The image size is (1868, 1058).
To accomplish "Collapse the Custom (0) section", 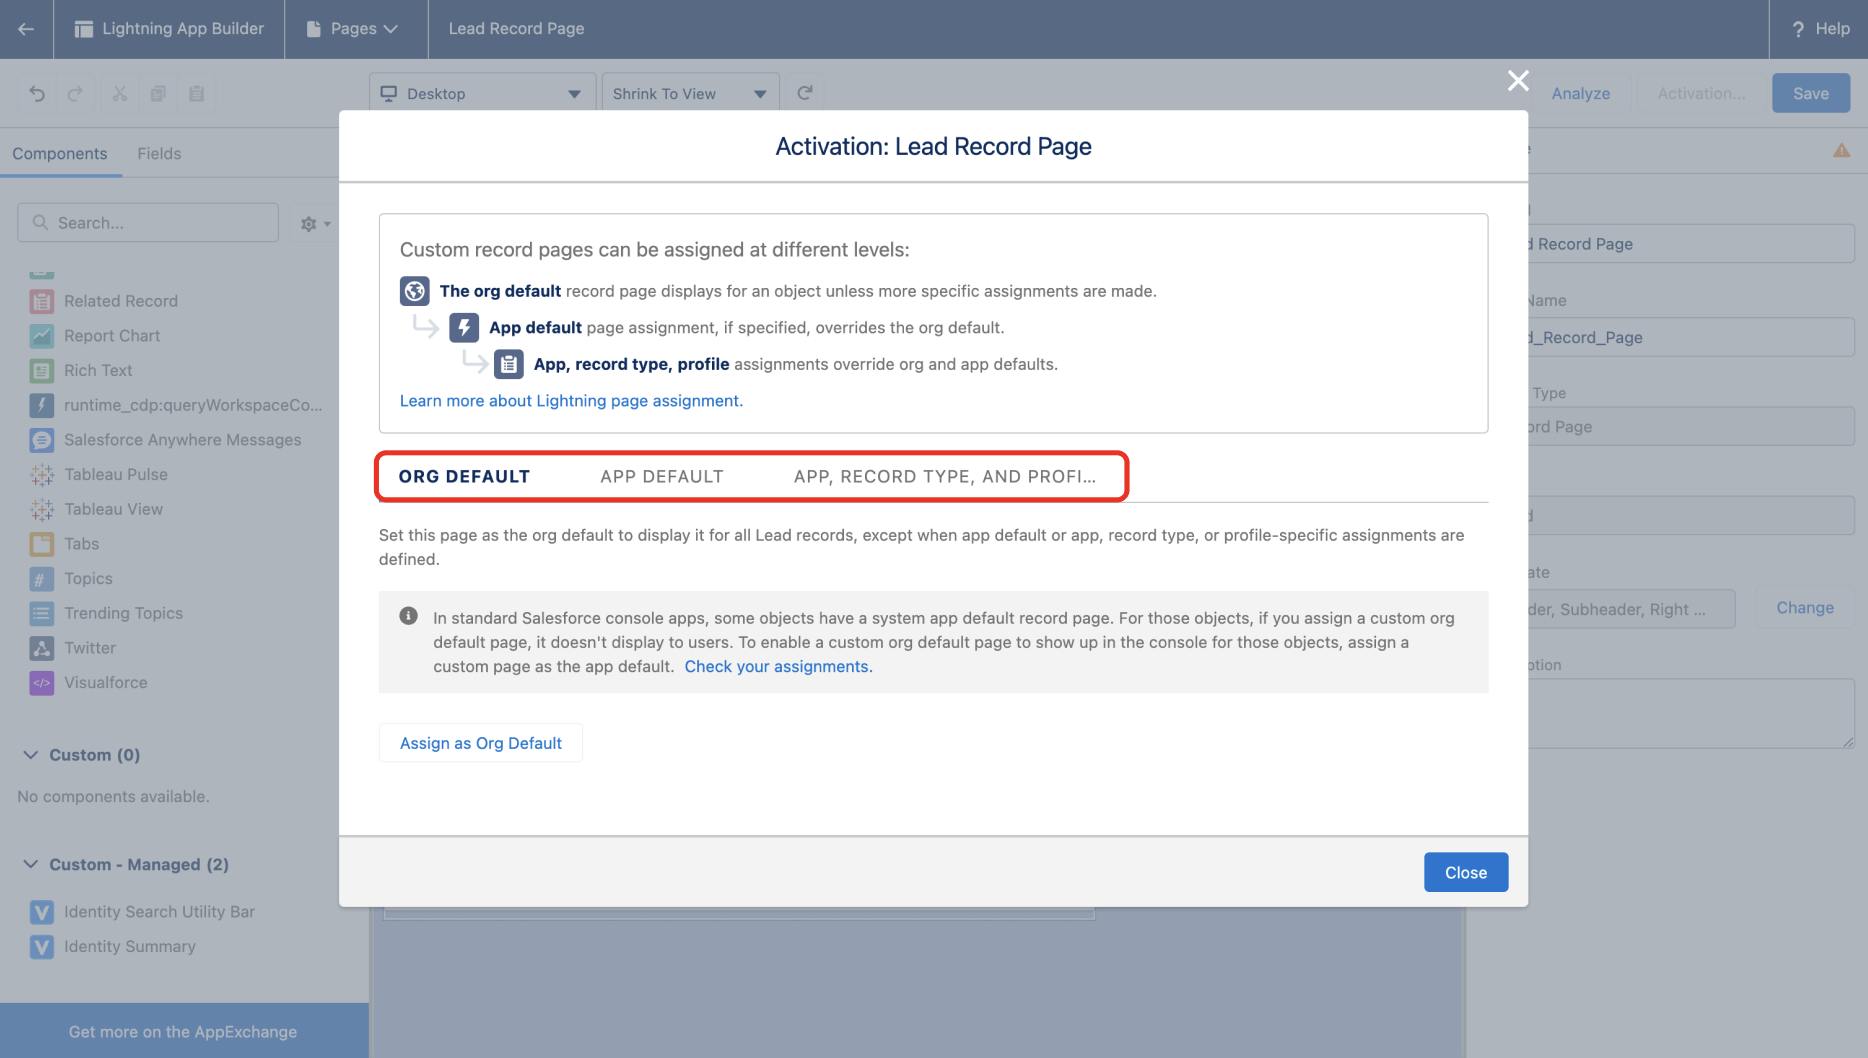I will pyautogui.click(x=31, y=755).
